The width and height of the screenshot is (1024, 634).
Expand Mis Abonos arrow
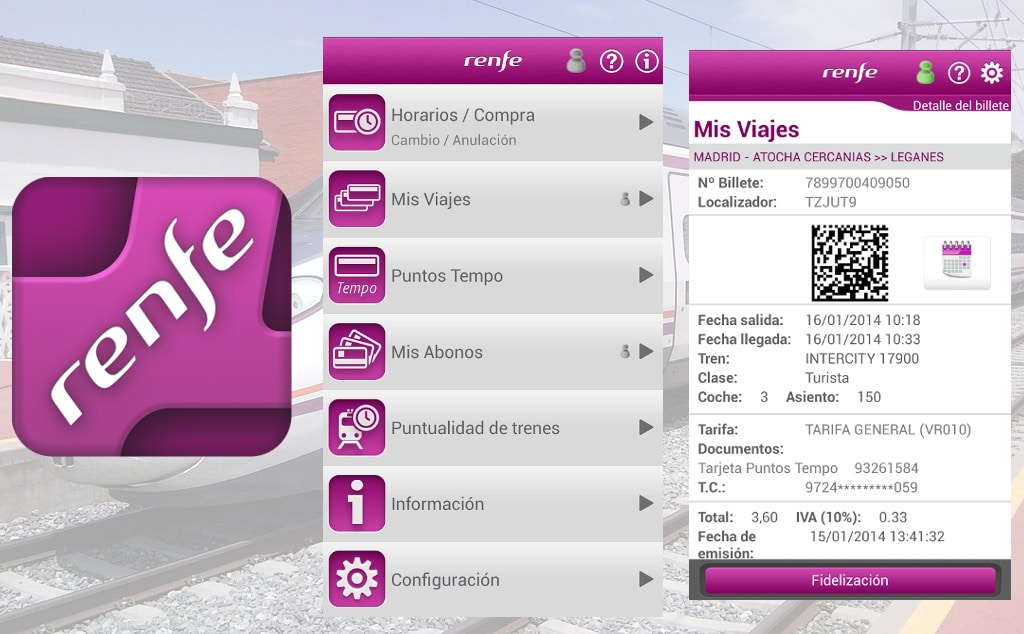click(646, 351)
